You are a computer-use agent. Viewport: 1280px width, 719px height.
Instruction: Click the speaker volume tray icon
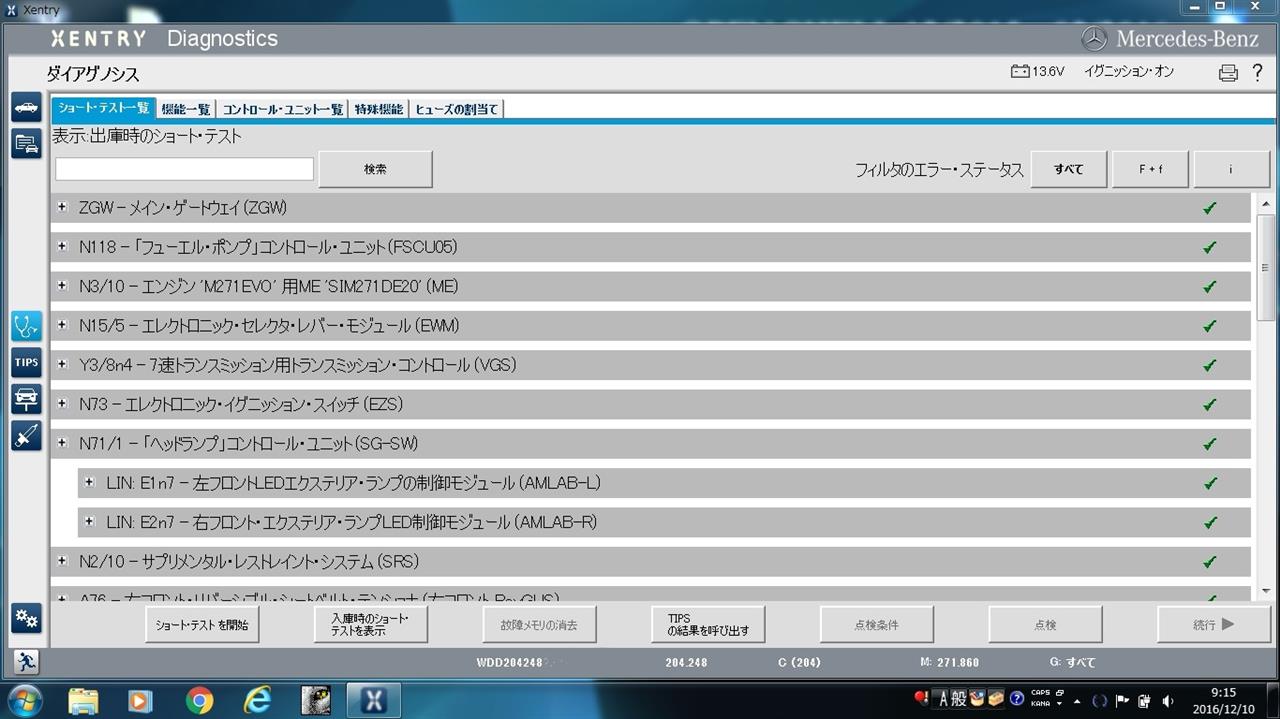coord(1169,700)
